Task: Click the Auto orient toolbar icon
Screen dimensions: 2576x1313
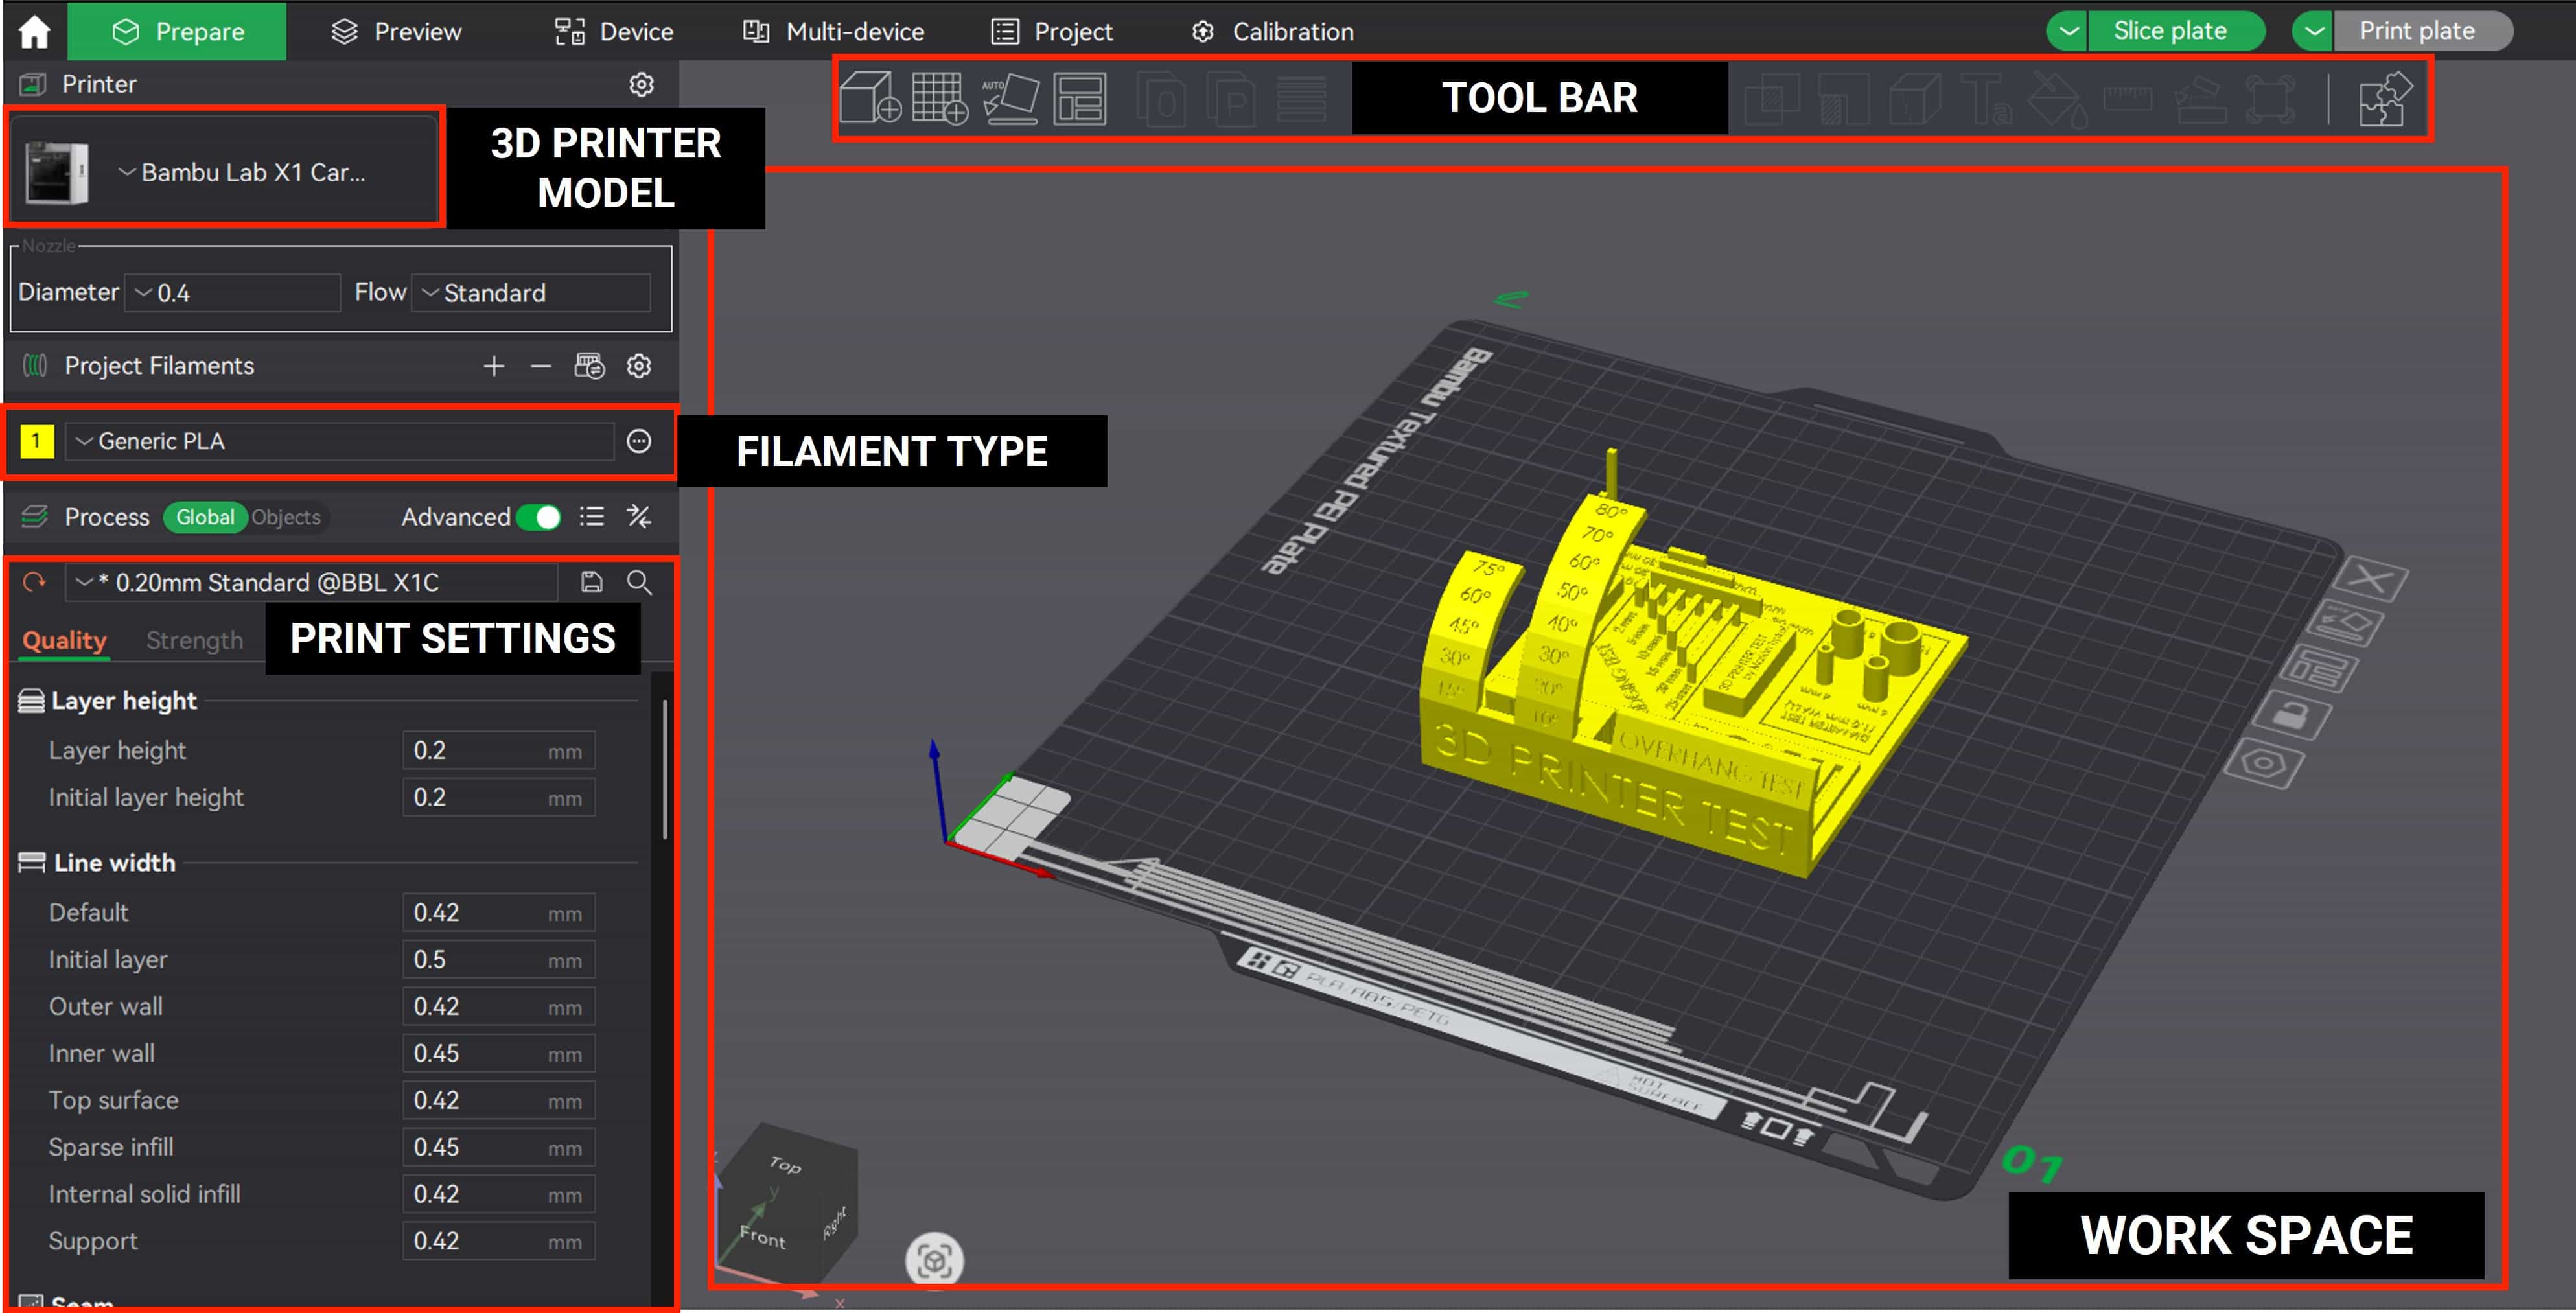Action: pyautogui.click(x=1010, y=98)
